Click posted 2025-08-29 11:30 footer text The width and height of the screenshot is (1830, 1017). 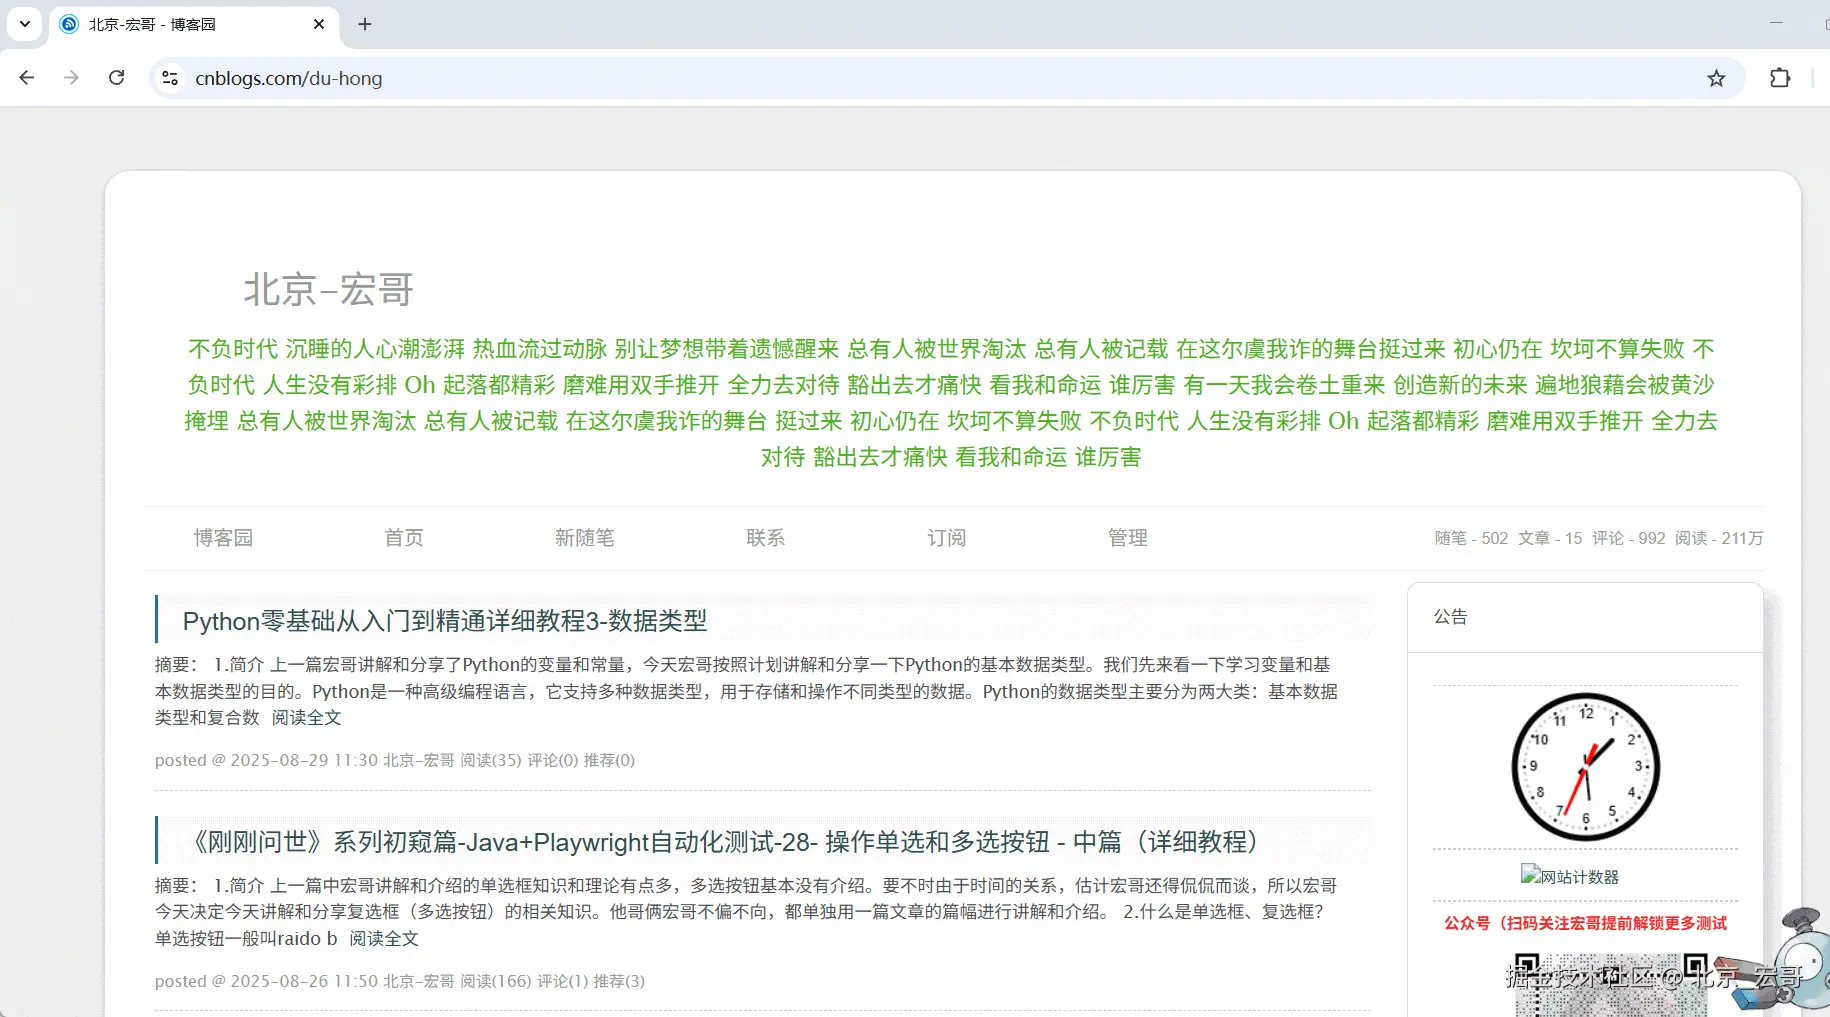point(395,760)
